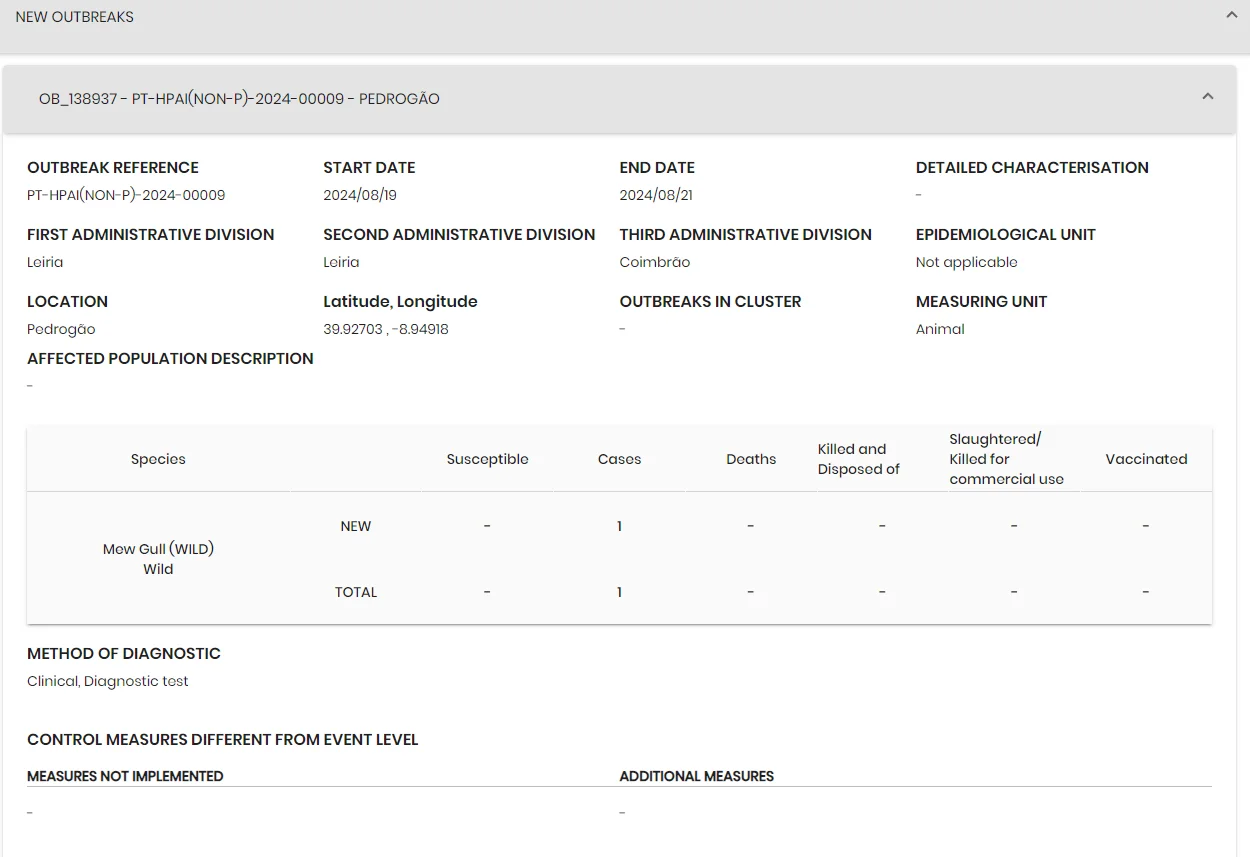This screenshot has height=857, width=1250.
Task: Click the Leiria first administrative division value
Action: pos(45,262)
